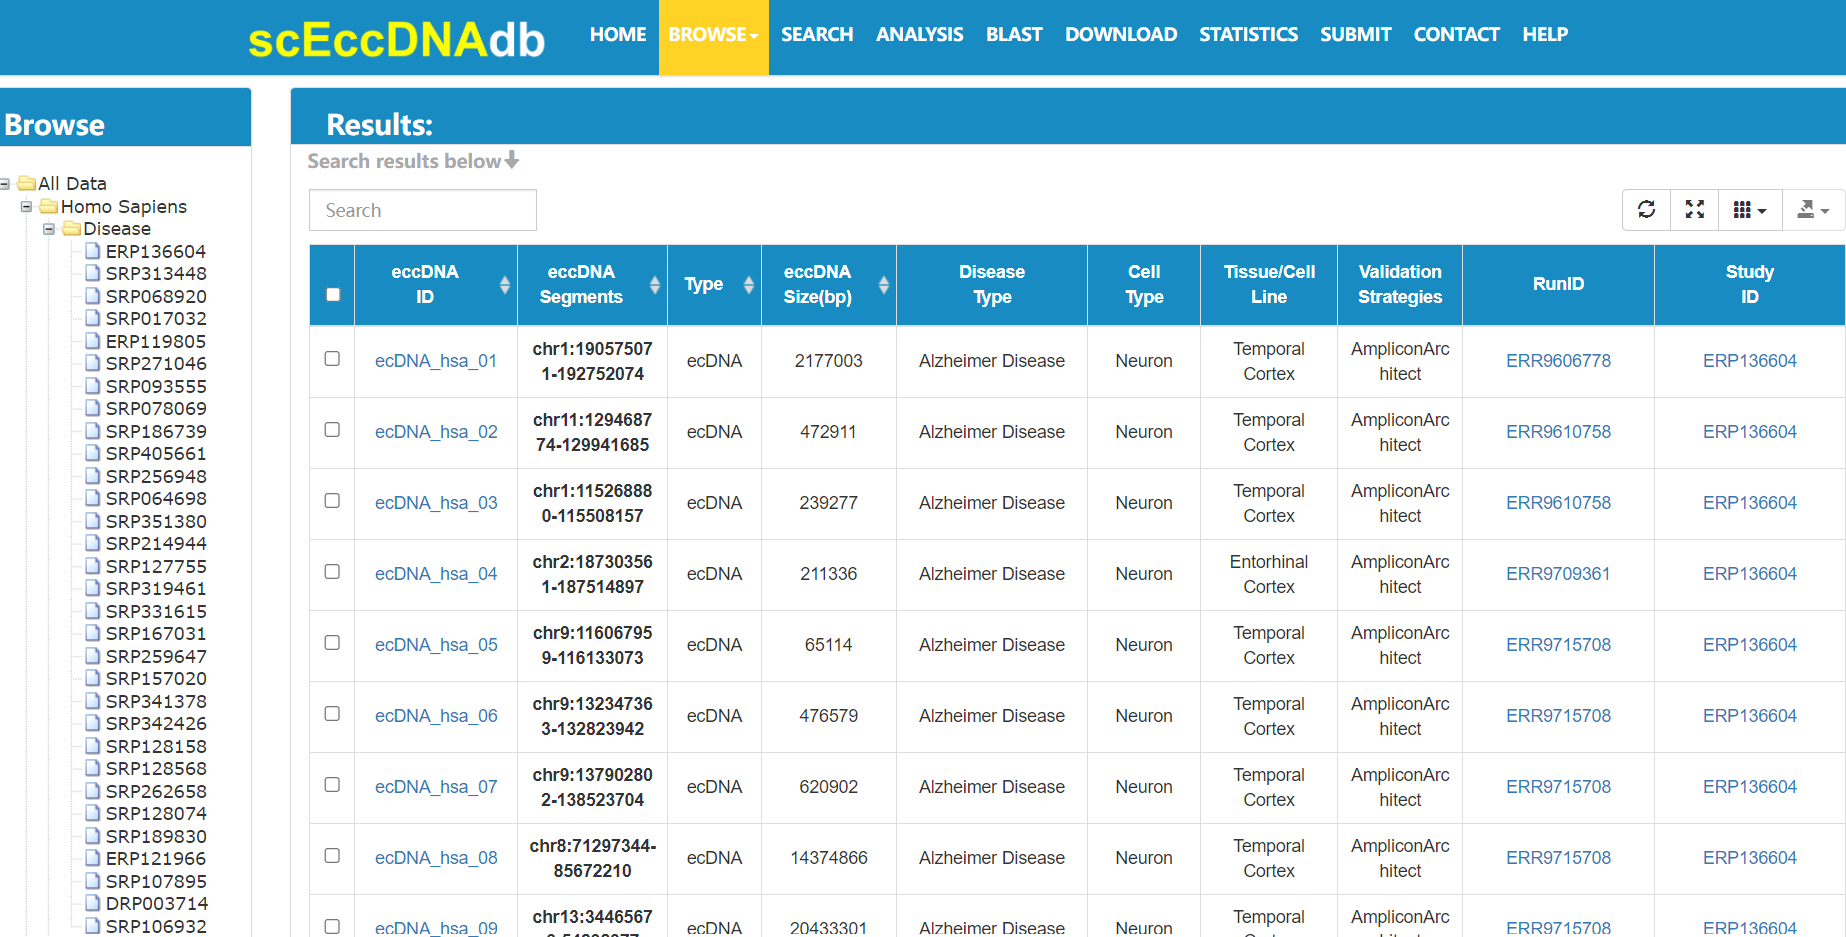This screenshot has width=1846, height=937.
Task: Click the results Search field
Action: pyautogui.click(x=422, y=210)
